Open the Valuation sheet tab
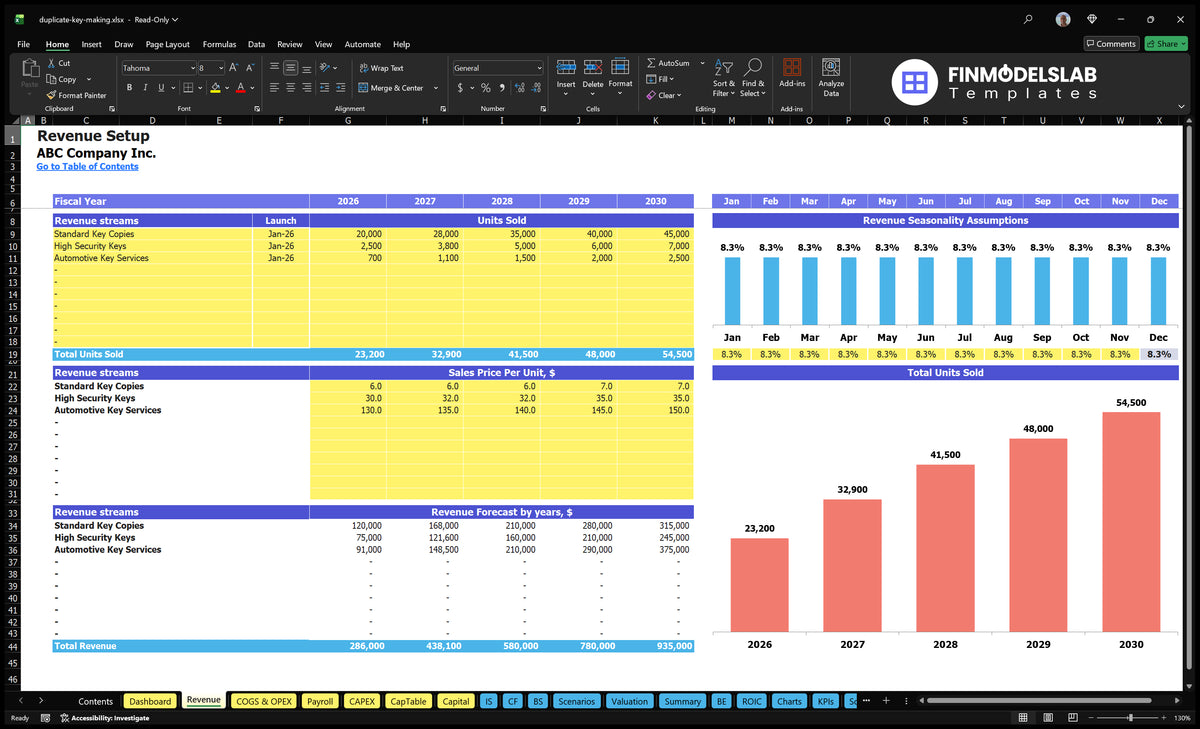This screenshot has height=729, width=1200. (x=629, y=701)
